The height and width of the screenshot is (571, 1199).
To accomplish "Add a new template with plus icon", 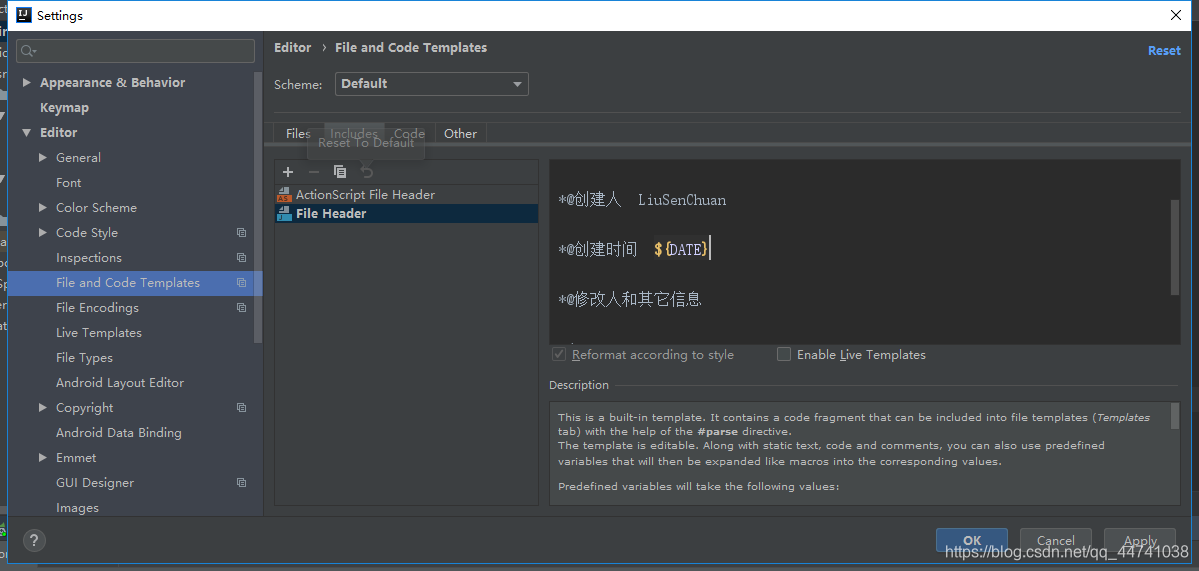I will [x=288, y=172].
